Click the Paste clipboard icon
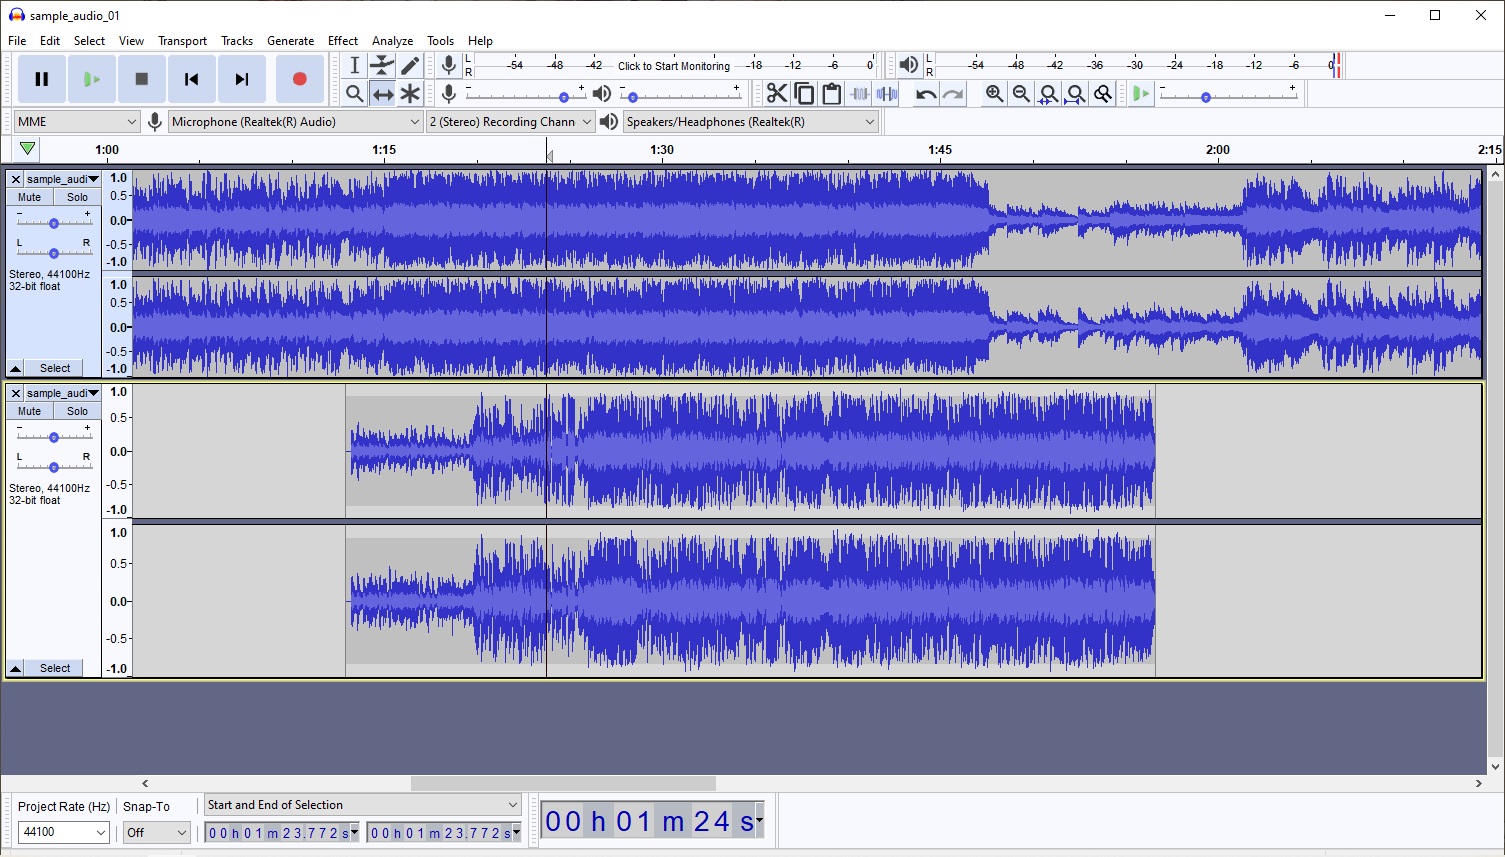This screenshot has height=857, width=1505. [831, 94]
